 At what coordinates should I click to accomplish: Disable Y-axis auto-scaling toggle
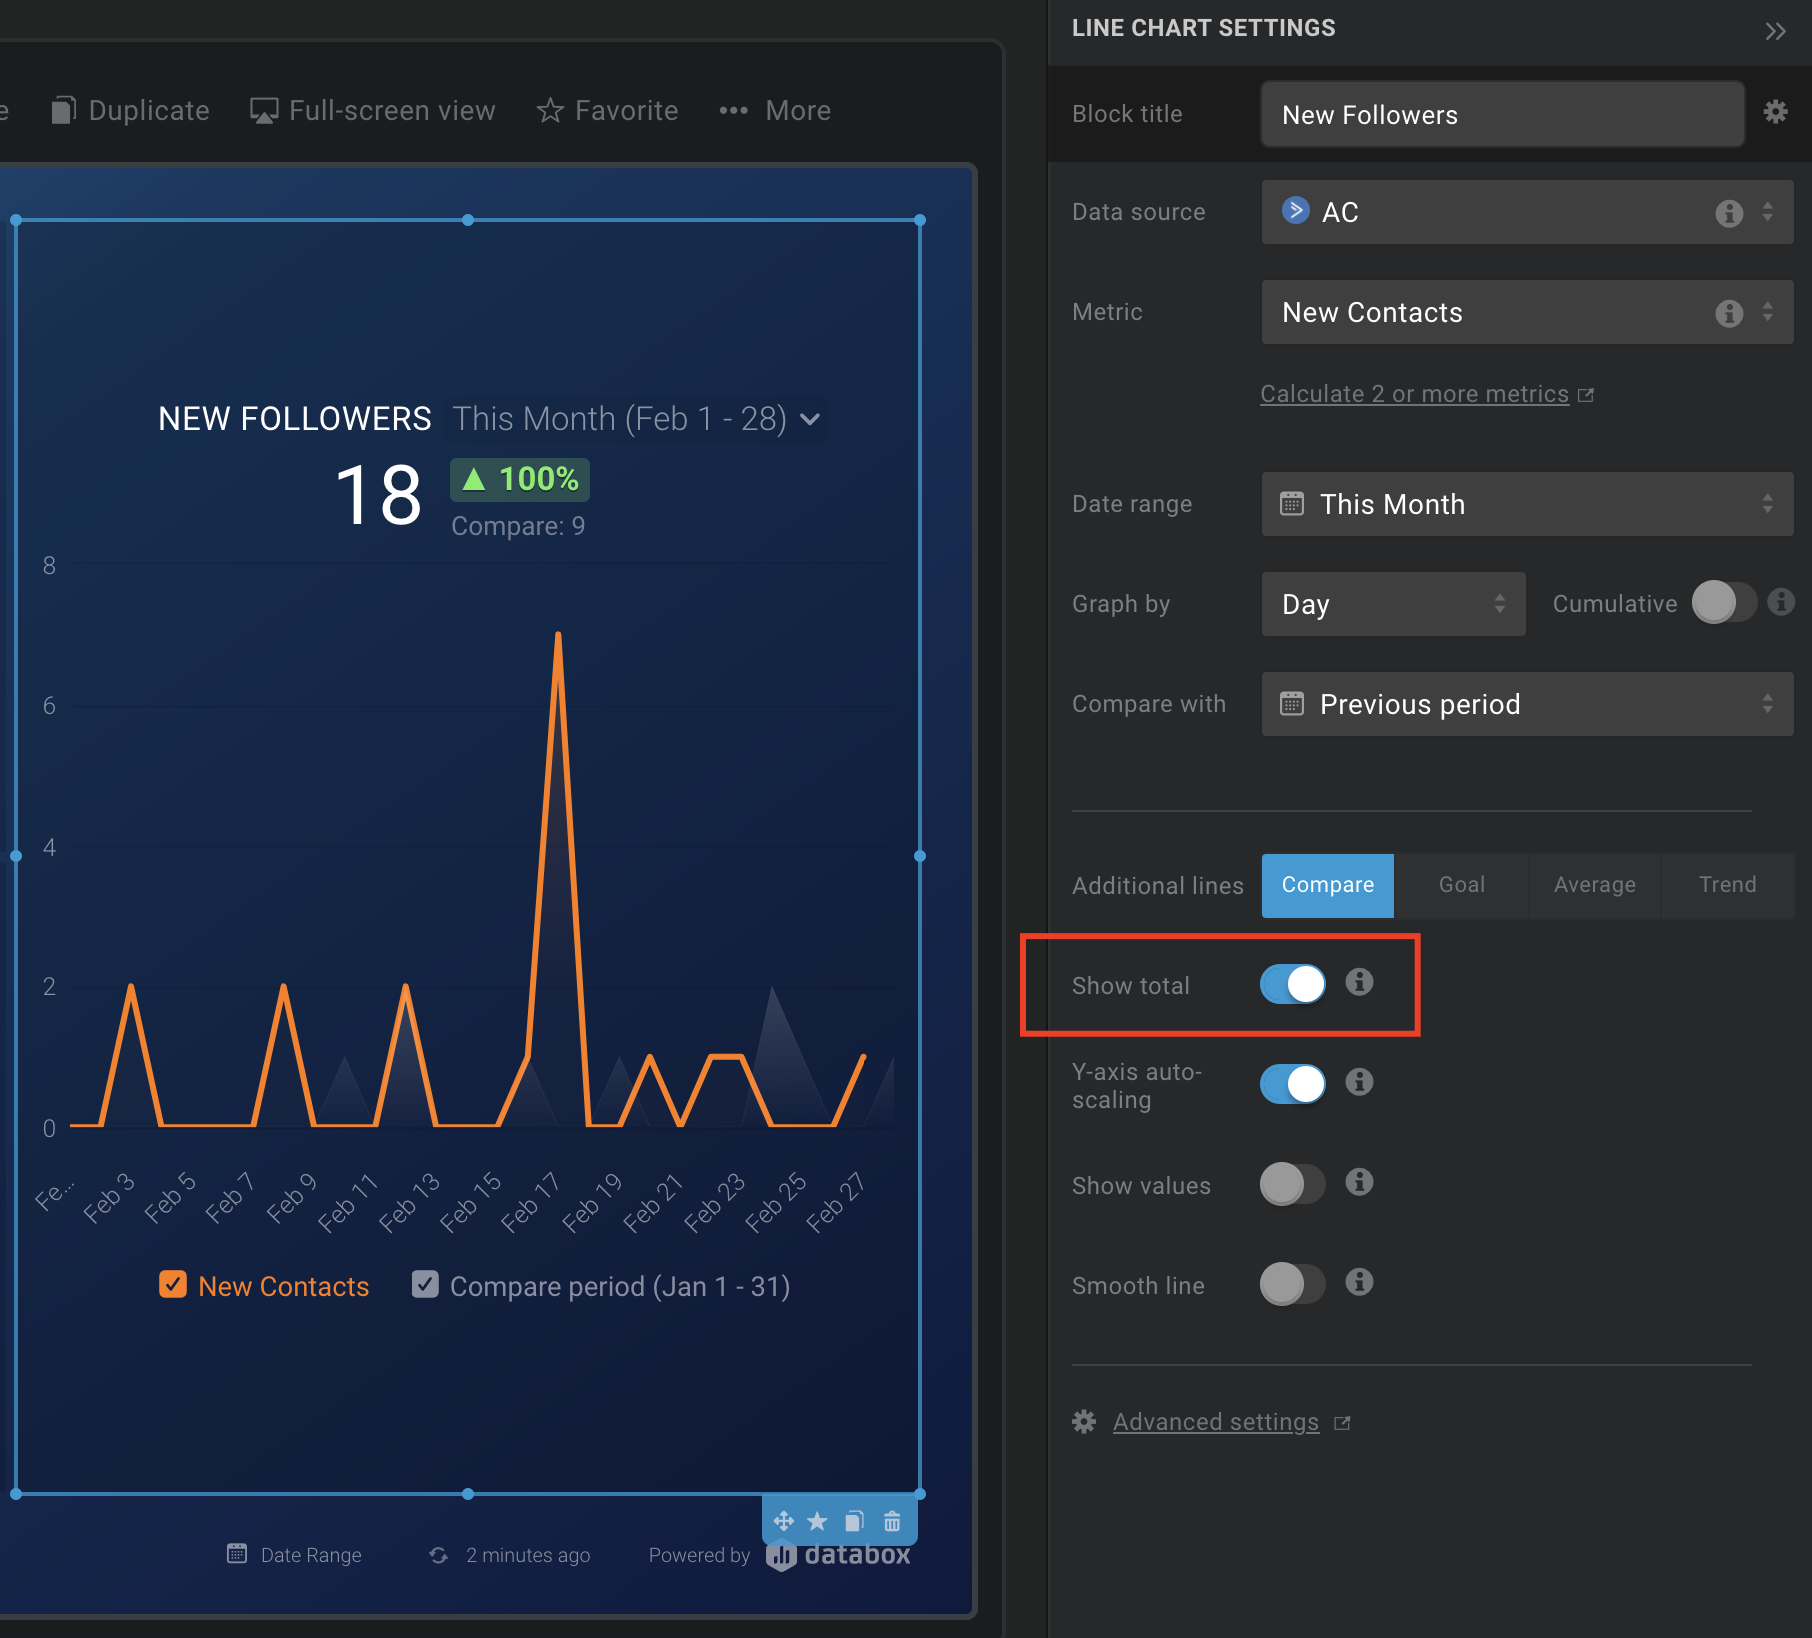tap(1293, 1084)
